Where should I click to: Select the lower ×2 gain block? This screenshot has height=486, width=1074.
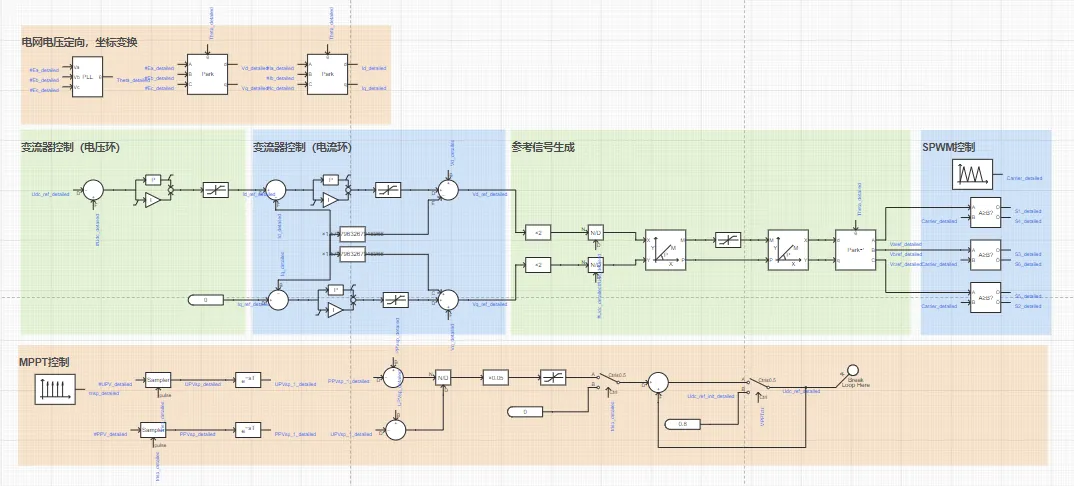coord(538,264)
